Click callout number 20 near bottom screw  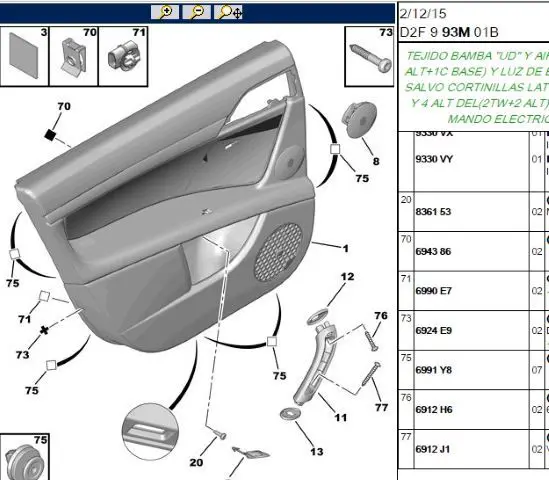[x=196, y=462]
